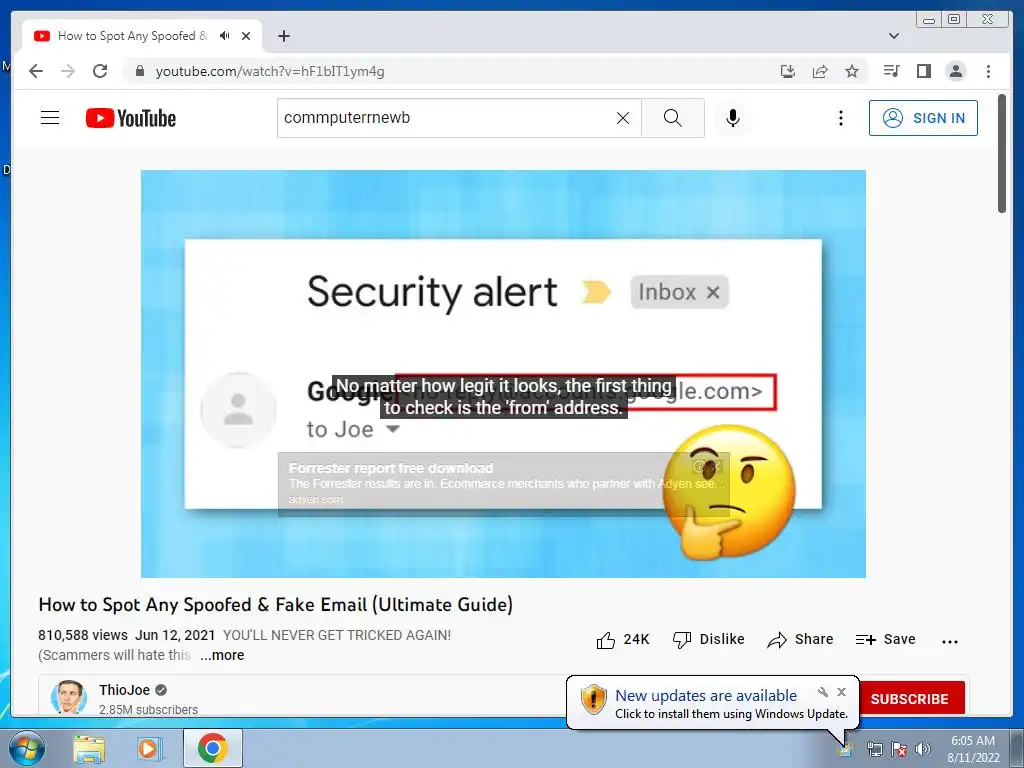The image size is (1024, 768).
Task: Toggle Chrome side panel
Action: (x=923, y=71)
